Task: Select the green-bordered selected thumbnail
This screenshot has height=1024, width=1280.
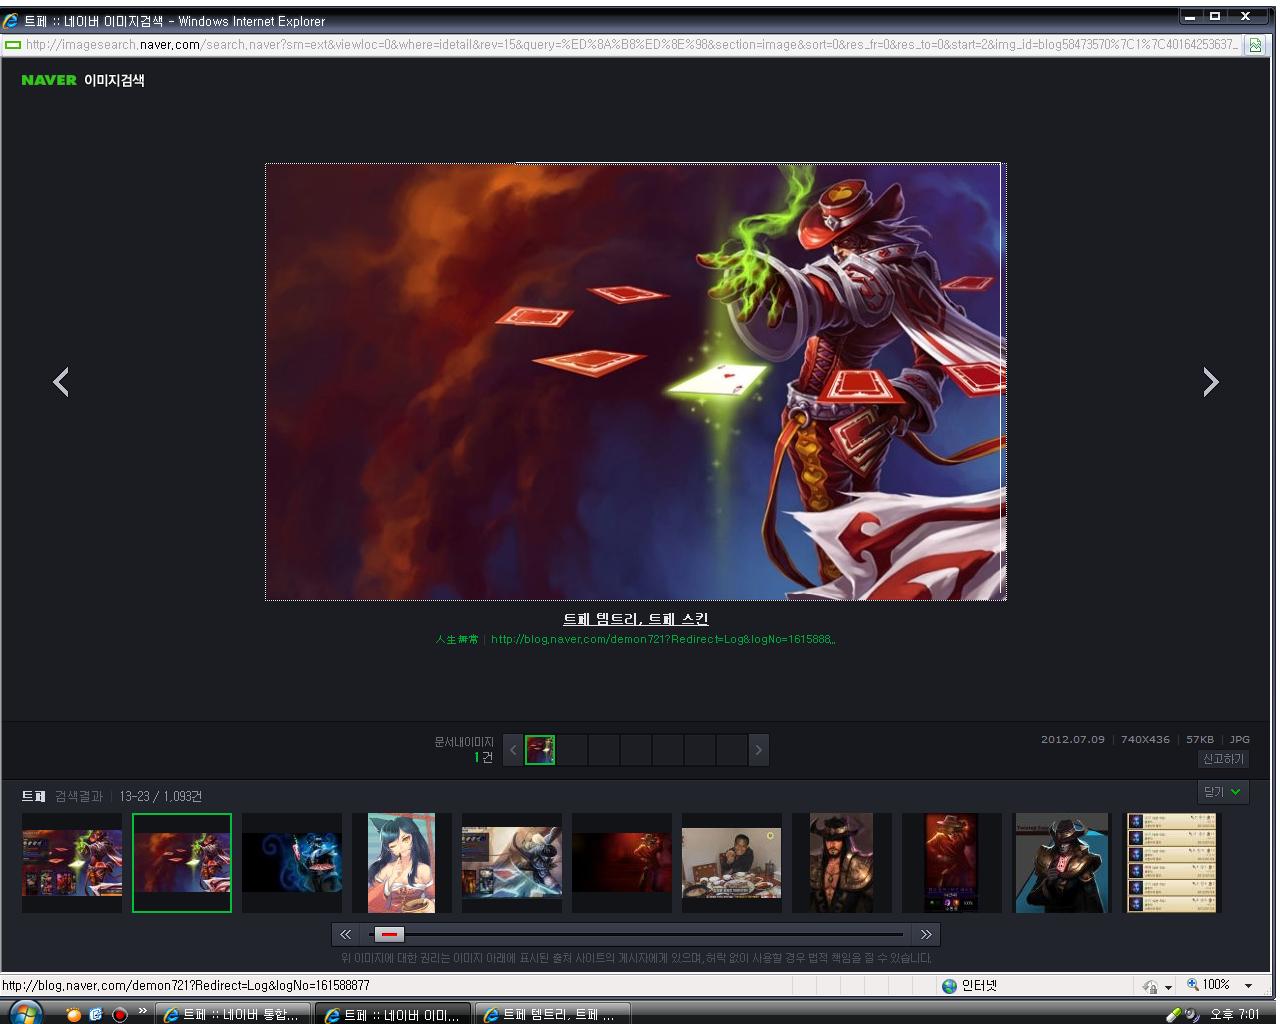Action: tap(182, 863)
